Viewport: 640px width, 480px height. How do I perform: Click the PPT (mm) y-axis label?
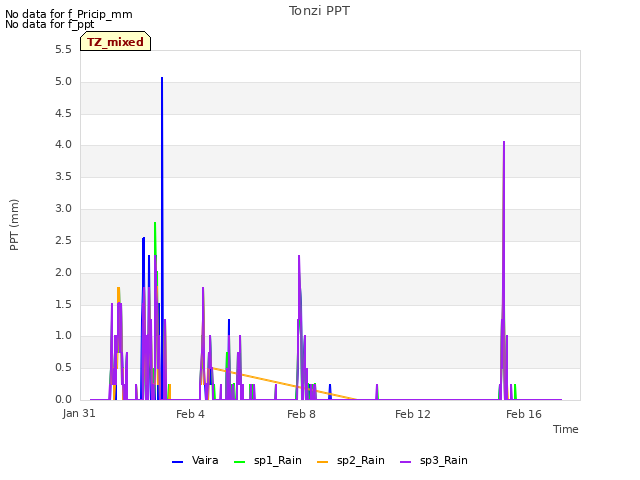14,225
